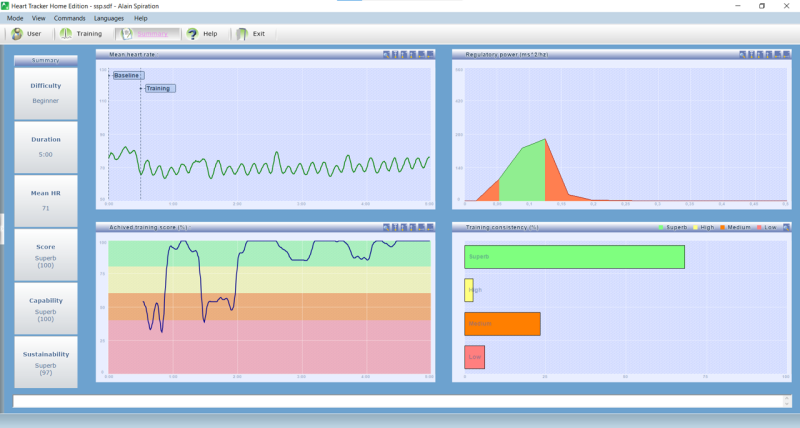This screenshot has height=428, width=800.
Task: Close the Heart Tracker window
Action: 786,6
